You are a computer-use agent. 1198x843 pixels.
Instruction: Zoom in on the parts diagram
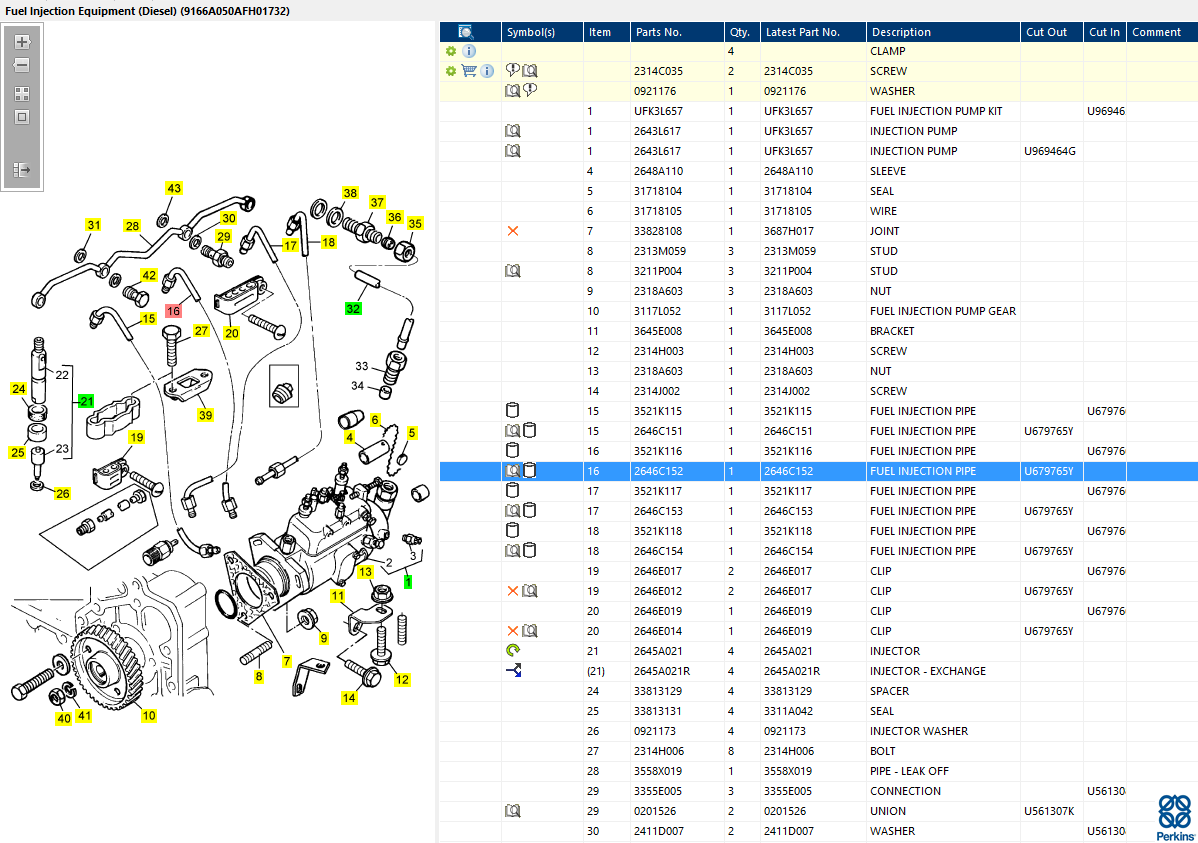(x=22, y=42)
